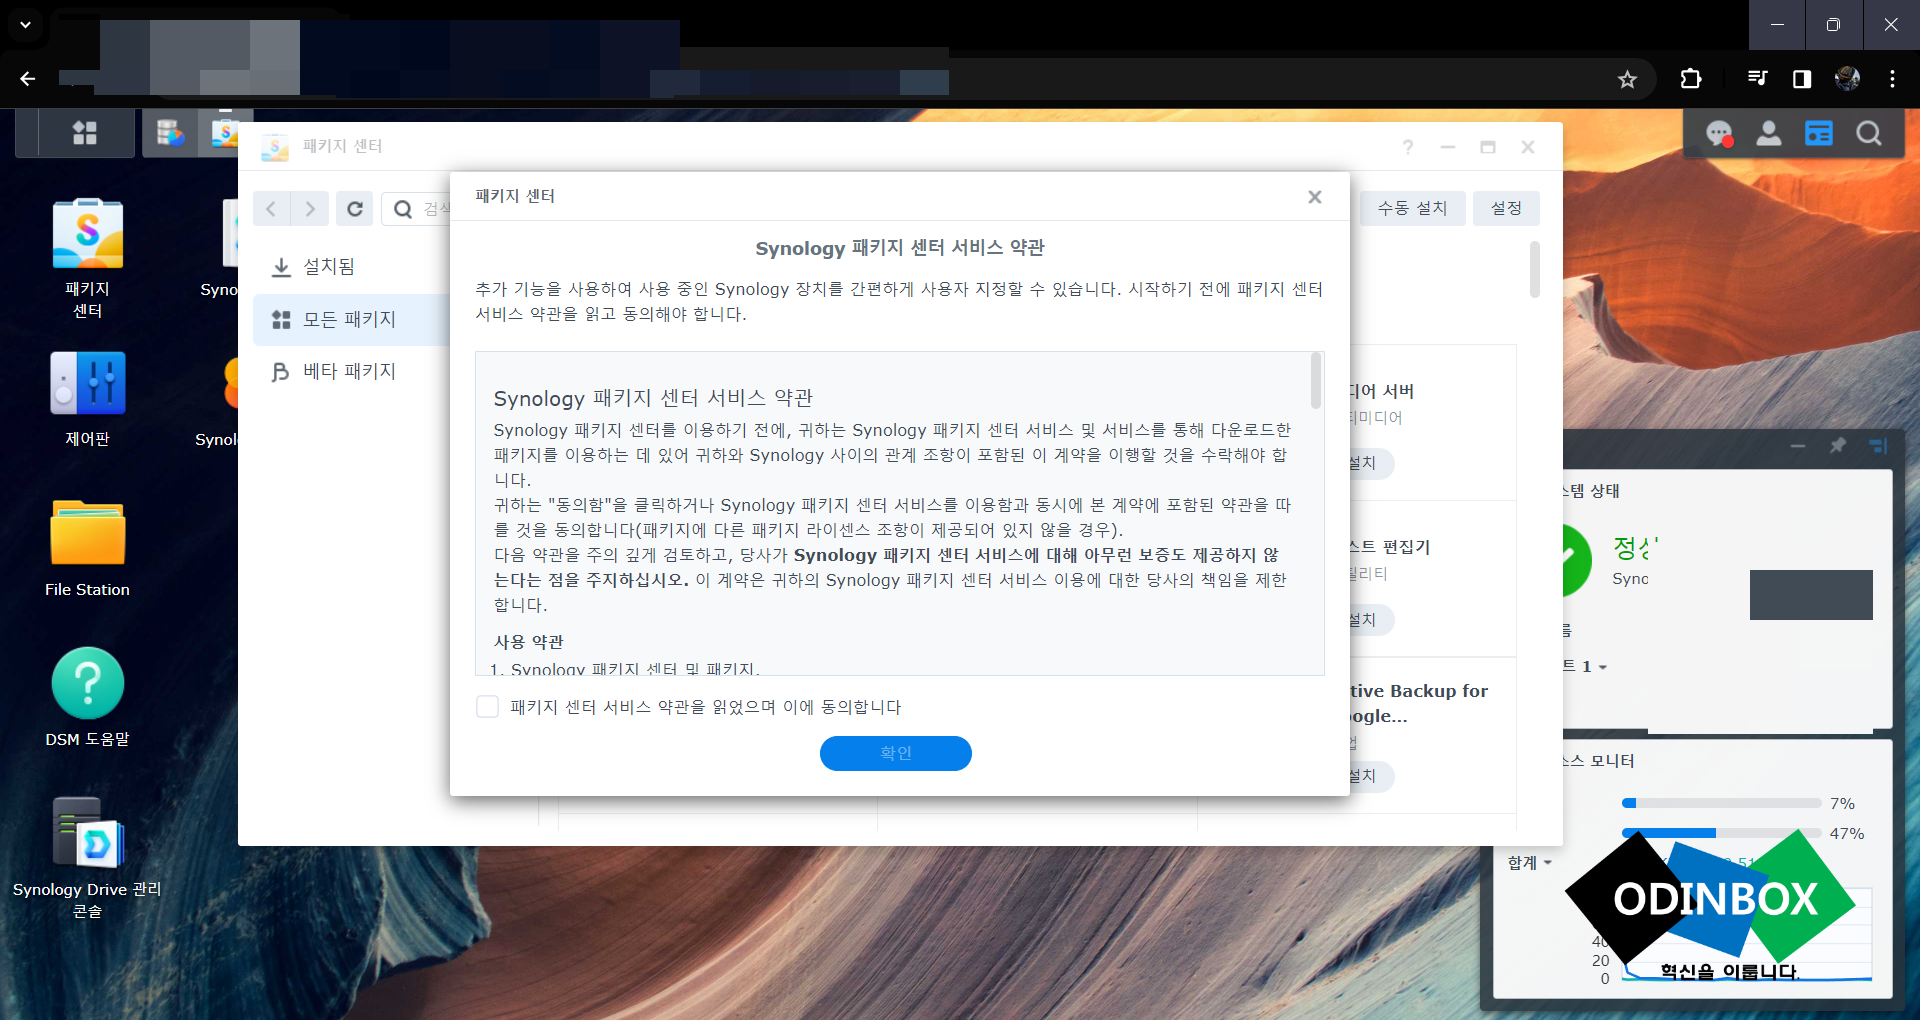Click the Package Center search field
Screen dimensions: 1920x1020
point(416,208)
